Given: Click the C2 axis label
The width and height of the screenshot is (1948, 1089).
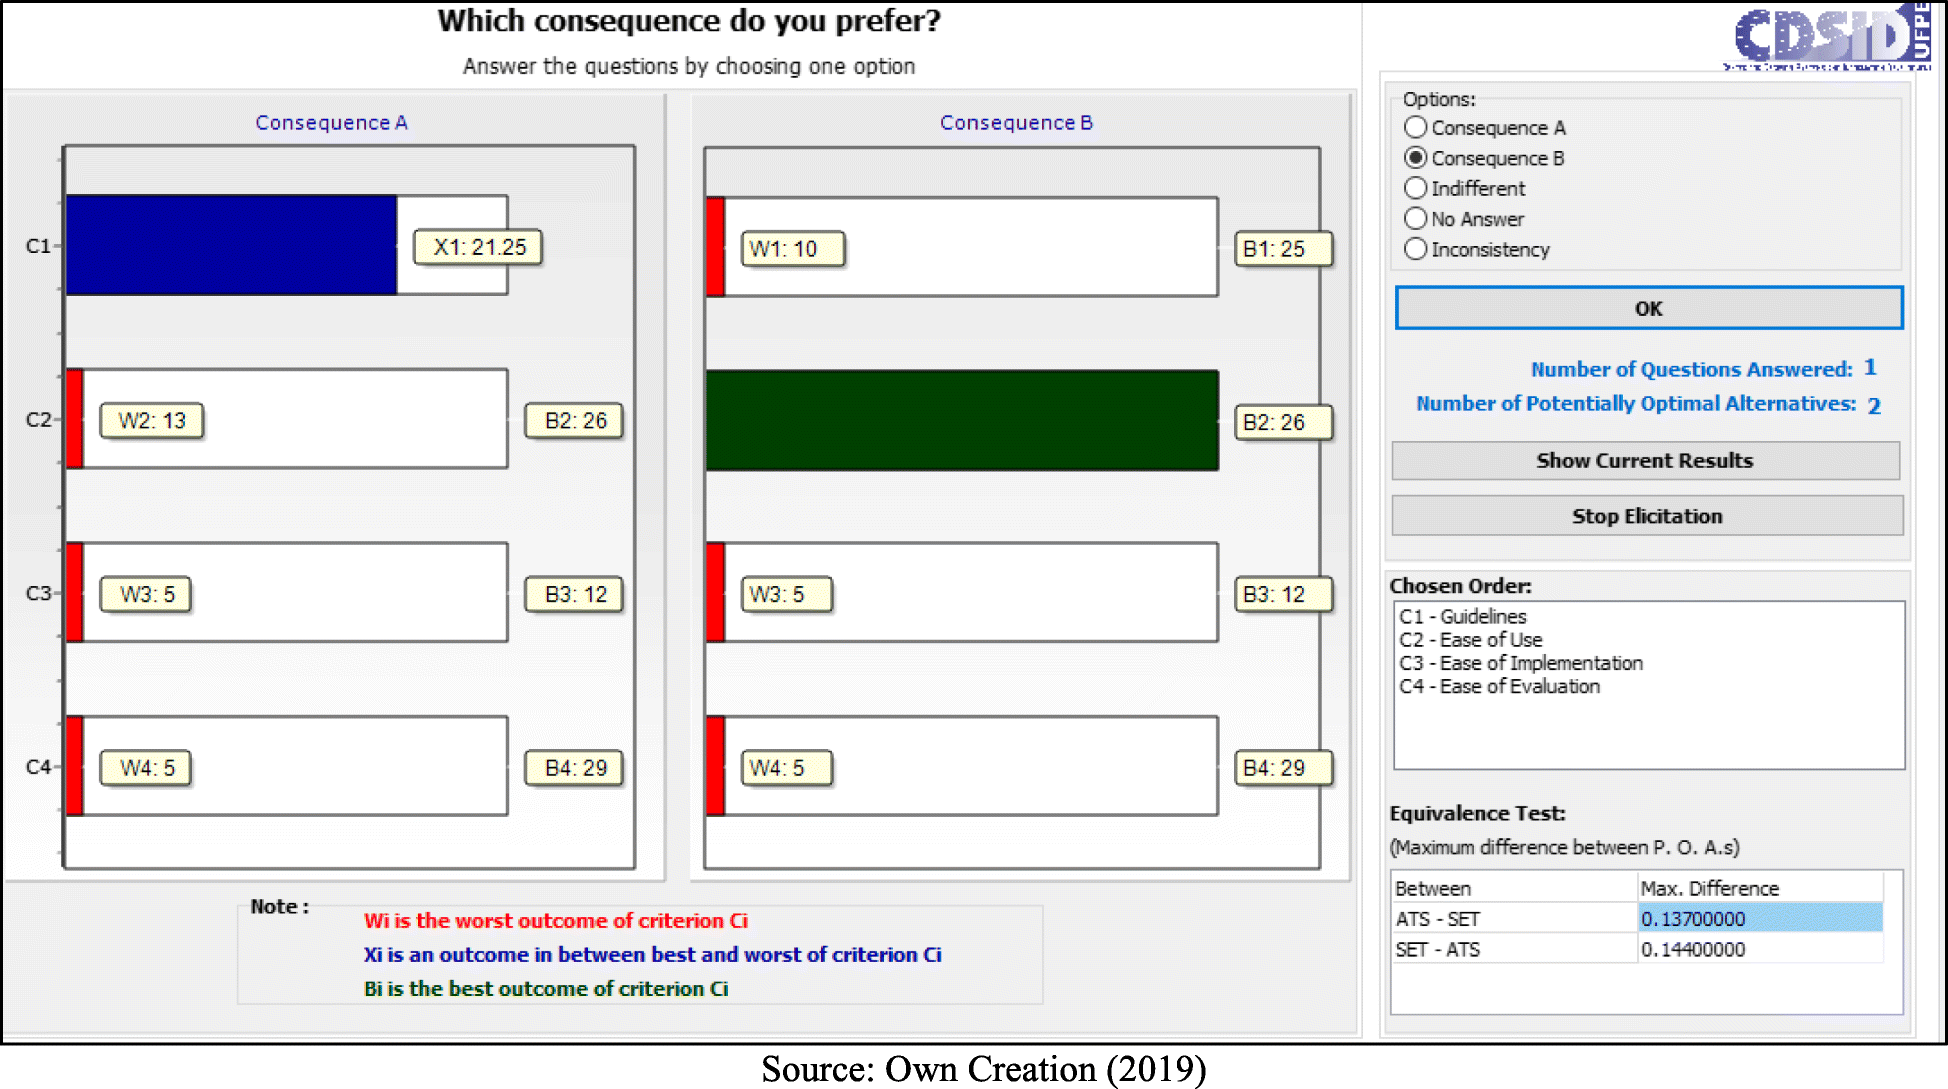Looking at the screenshot, I should tap(38, 420).
